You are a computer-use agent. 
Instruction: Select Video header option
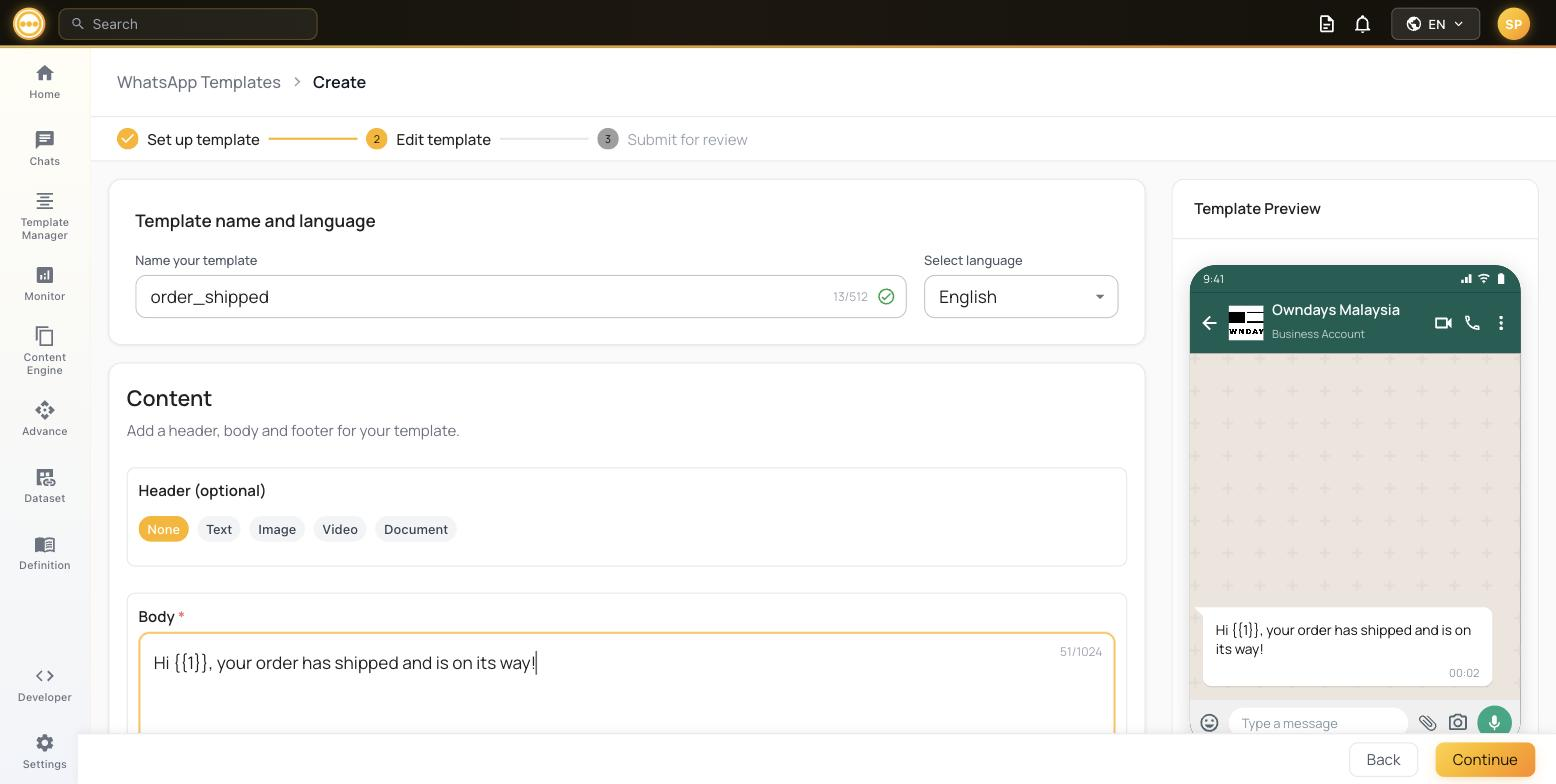tap(340, 529)
